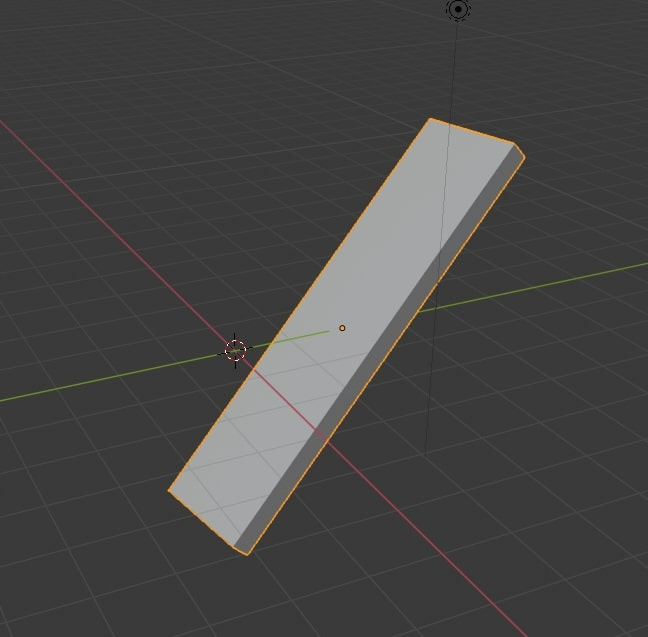
Task: Click the orange object origin dot
Action: point(342,328)
